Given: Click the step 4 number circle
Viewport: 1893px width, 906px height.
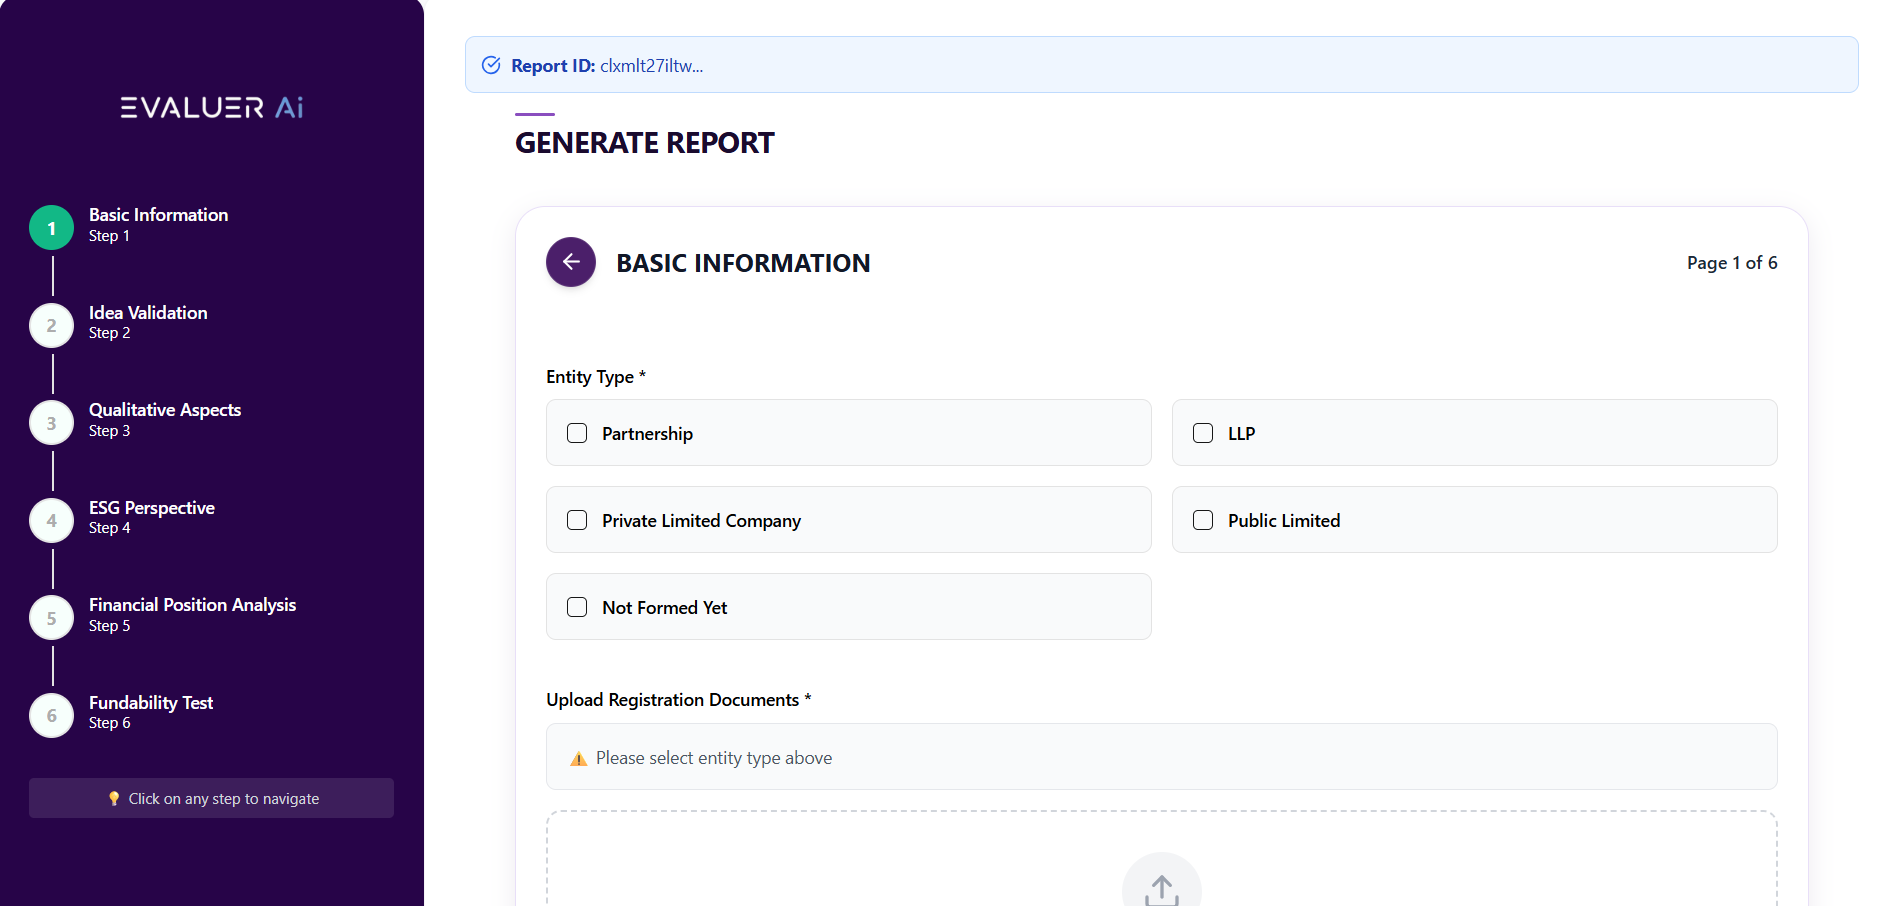Looking at the screenshot, I should pyautogui.click(x=52, y=521).
